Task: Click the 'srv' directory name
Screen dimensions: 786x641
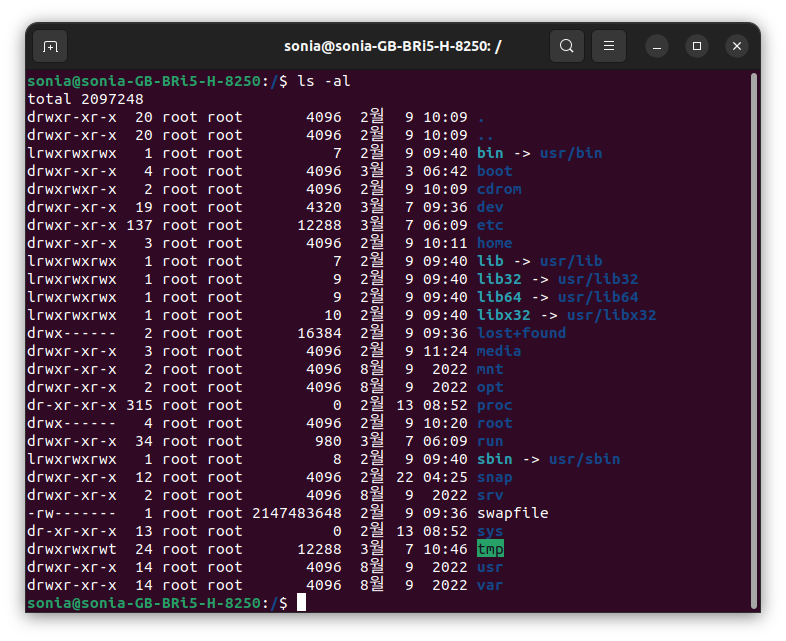Action: click(x=490, y=496)
